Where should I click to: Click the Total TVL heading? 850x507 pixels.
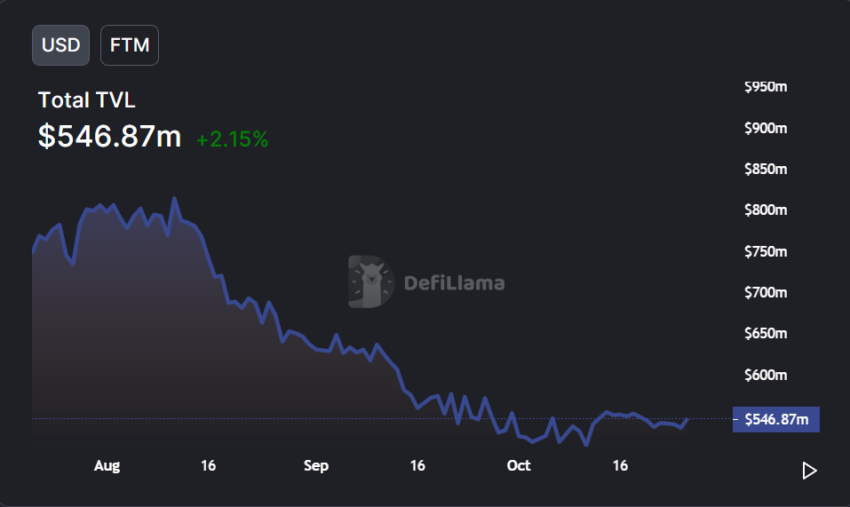[86, 100]
